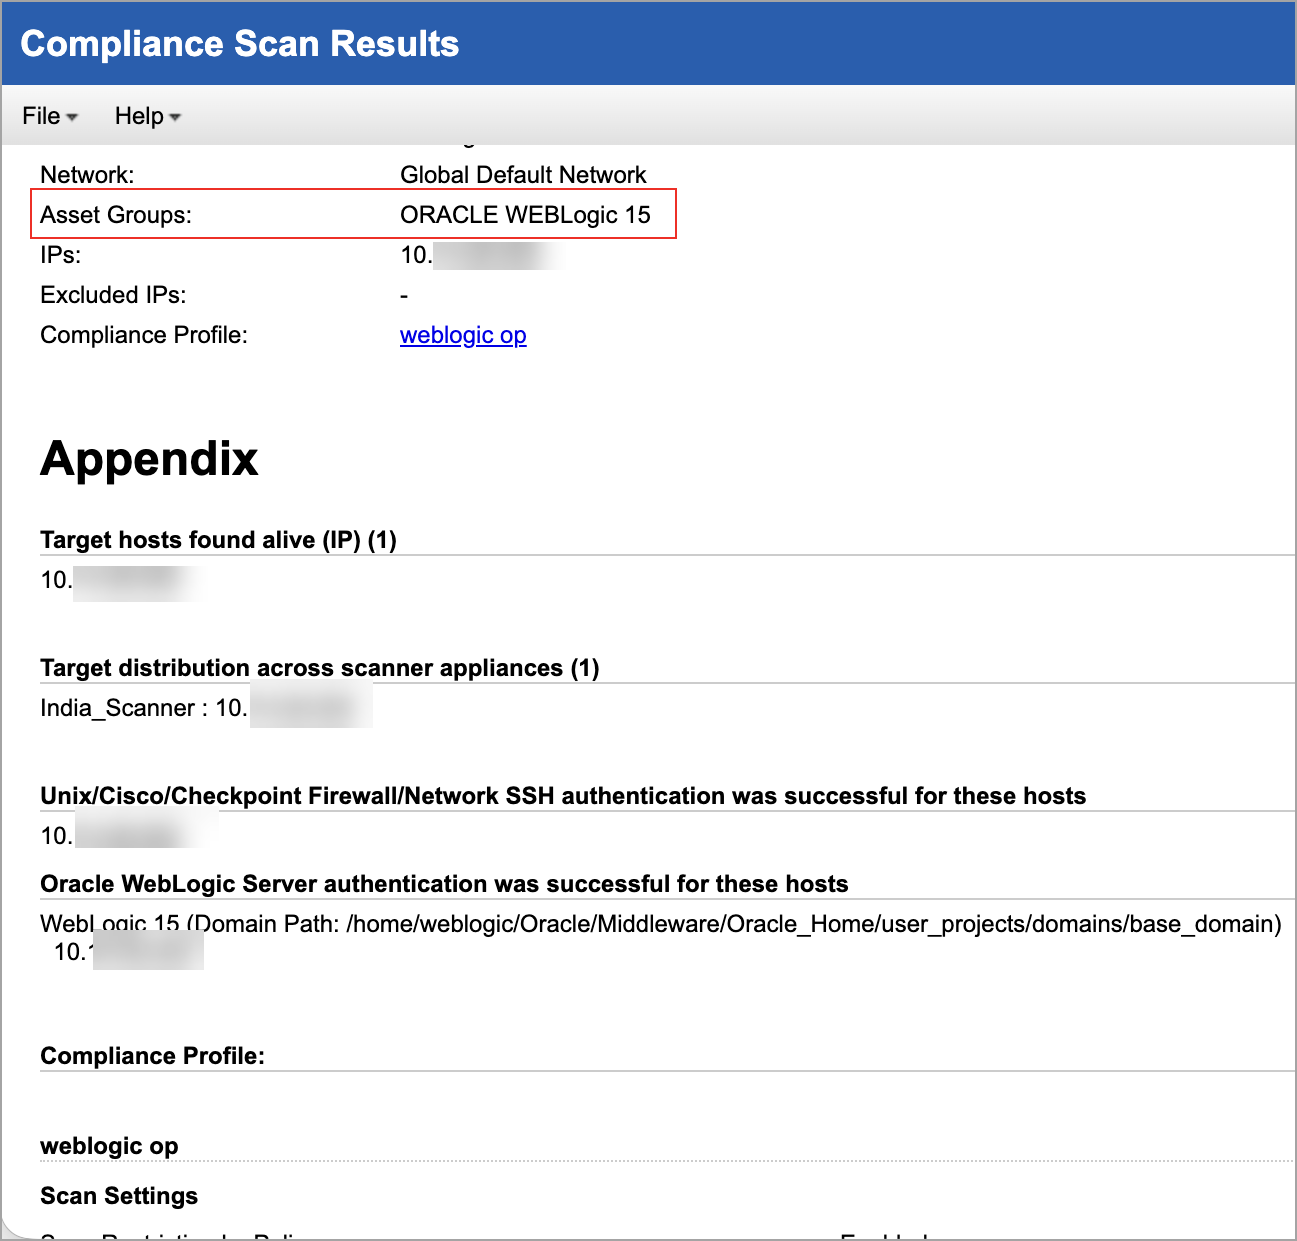
Task: Select the Excluded IPs: label
Action: point(113,295)
